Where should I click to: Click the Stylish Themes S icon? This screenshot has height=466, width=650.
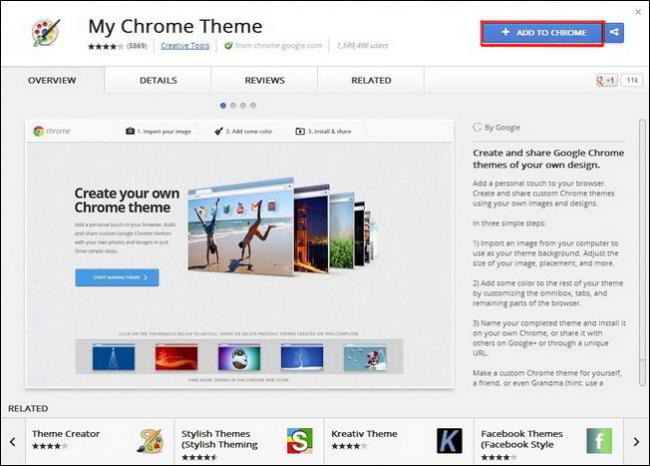coord(300,441)
